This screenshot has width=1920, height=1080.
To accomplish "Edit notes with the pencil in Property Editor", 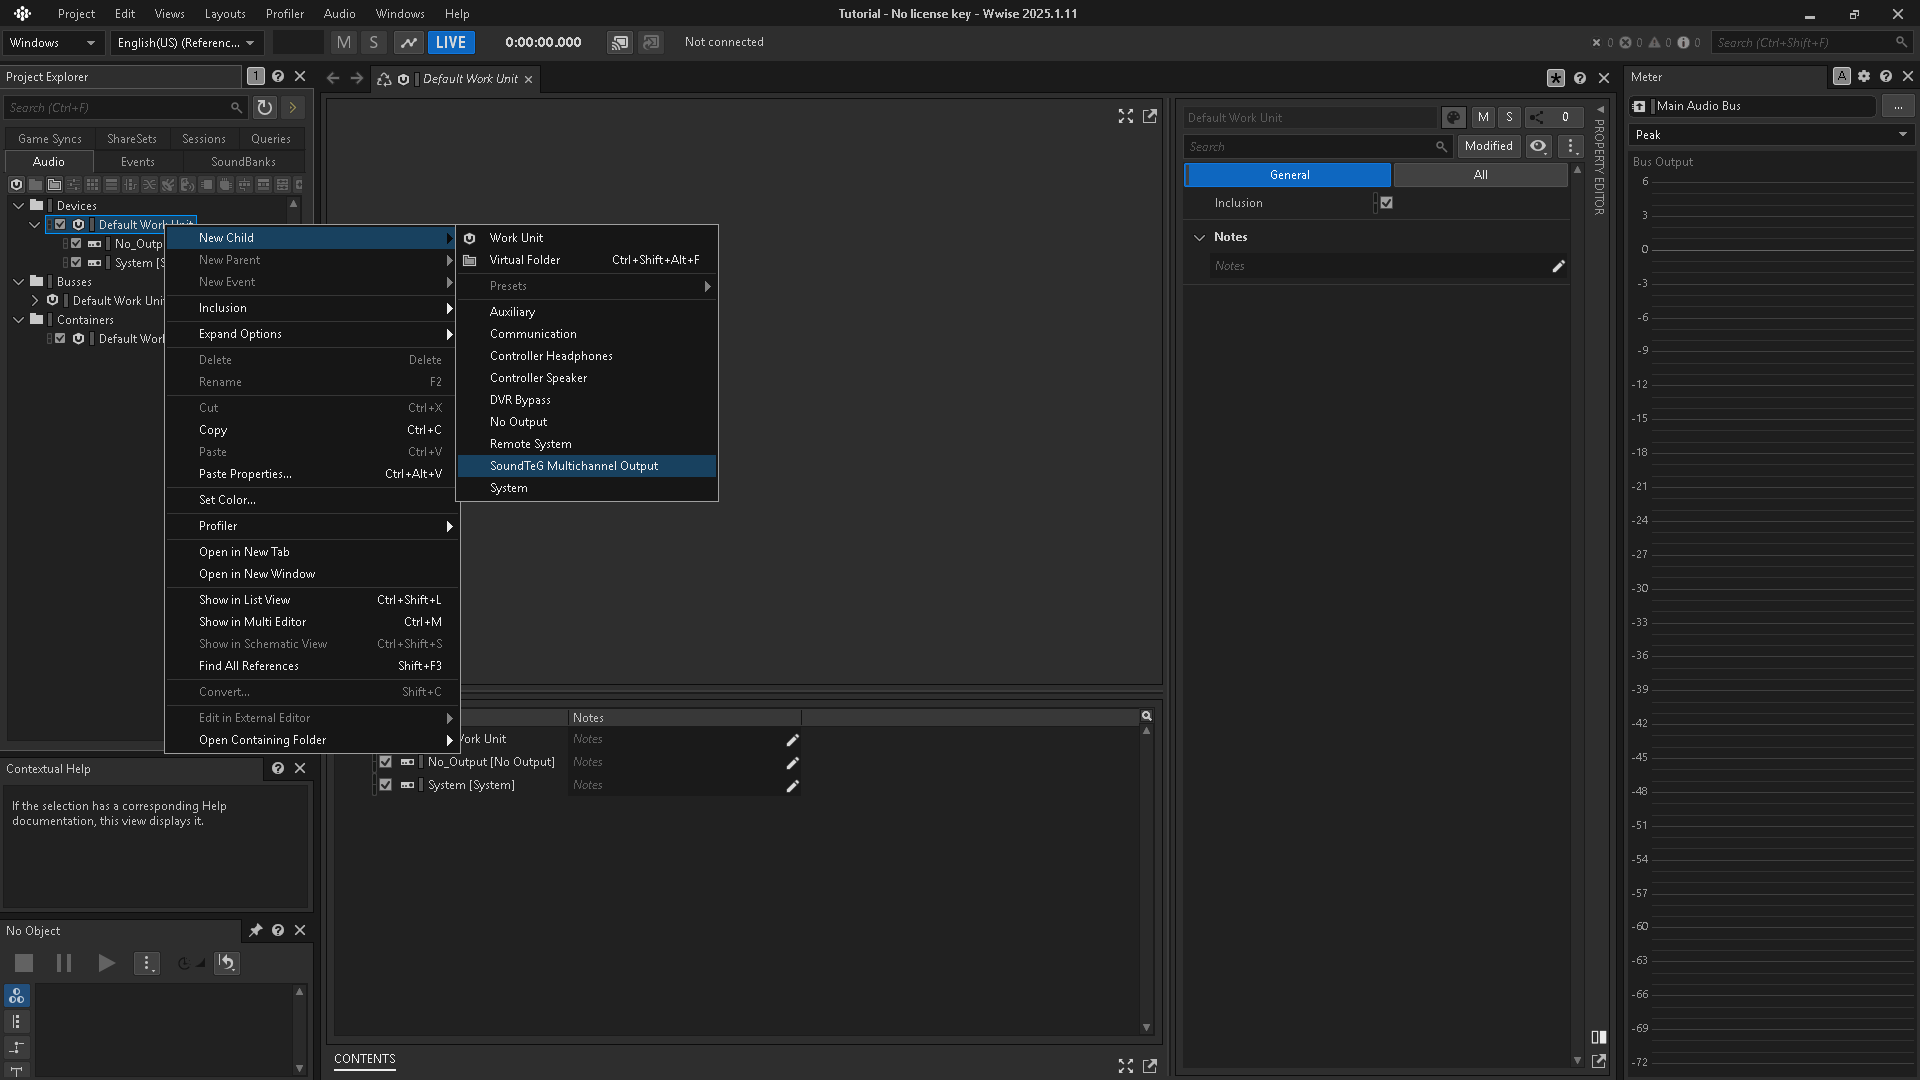I will (x=1558, y=266).
